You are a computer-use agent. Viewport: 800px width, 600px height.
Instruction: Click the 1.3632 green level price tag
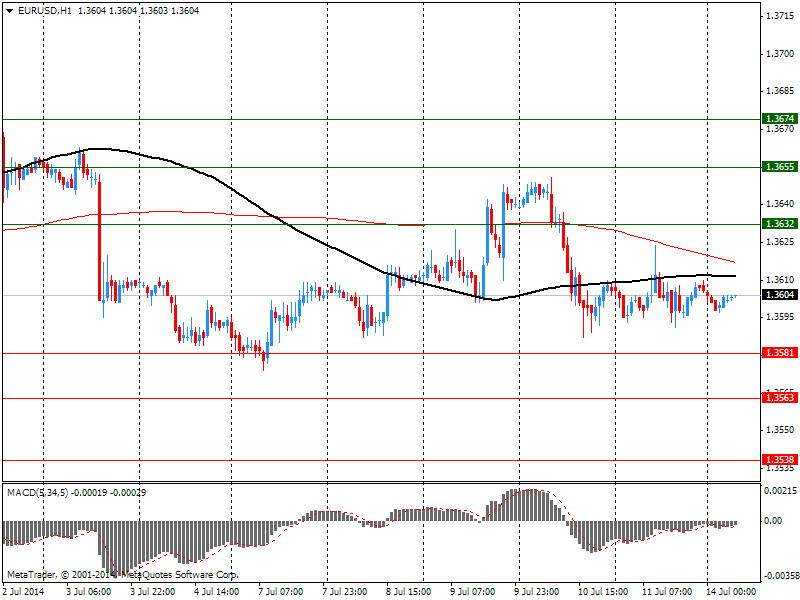click(780, 223)
